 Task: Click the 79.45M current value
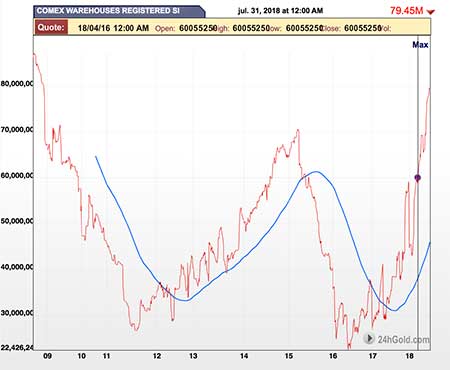[x=406, y=11]
